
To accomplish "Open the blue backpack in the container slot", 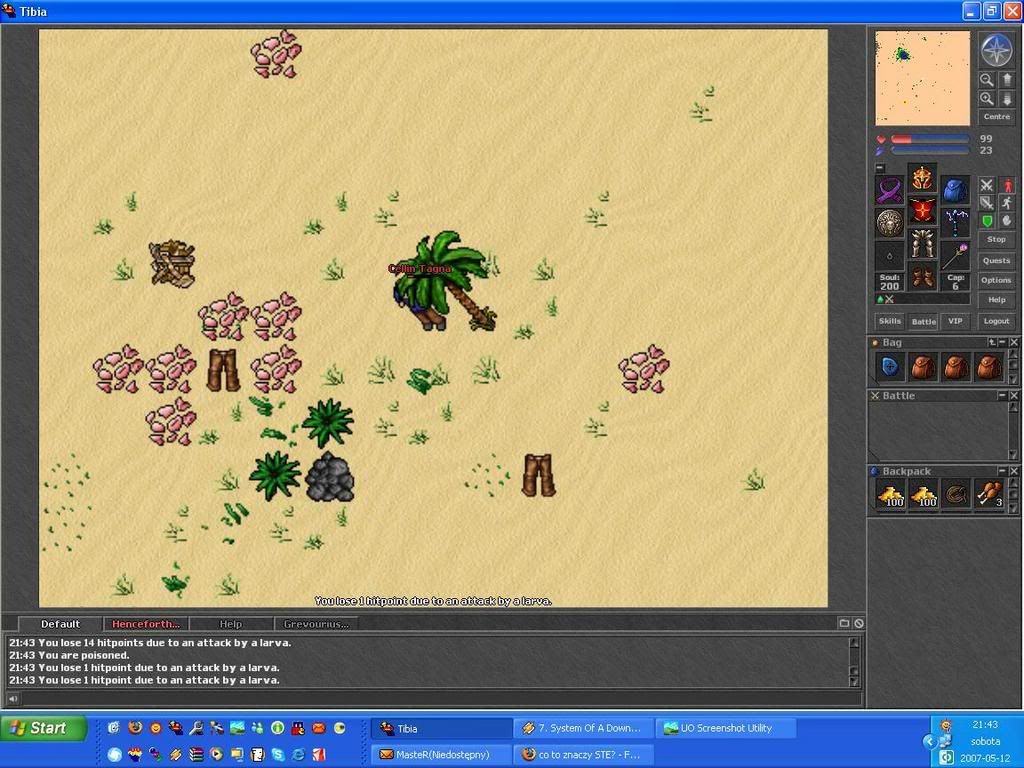I will [x=955, y=190].
